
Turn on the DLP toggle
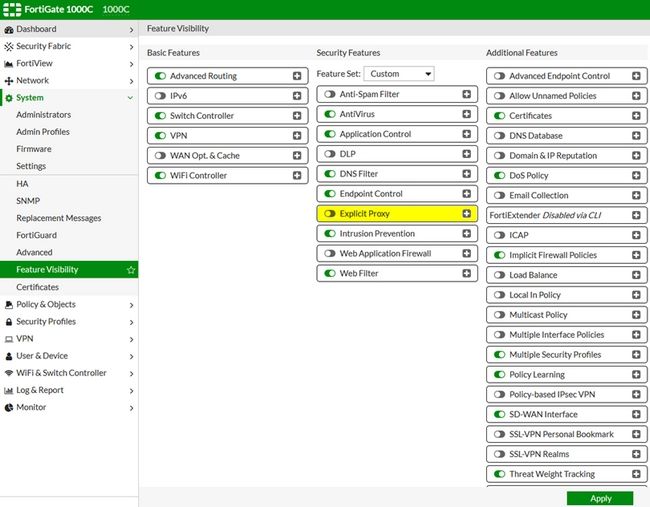tap(330, 154)
